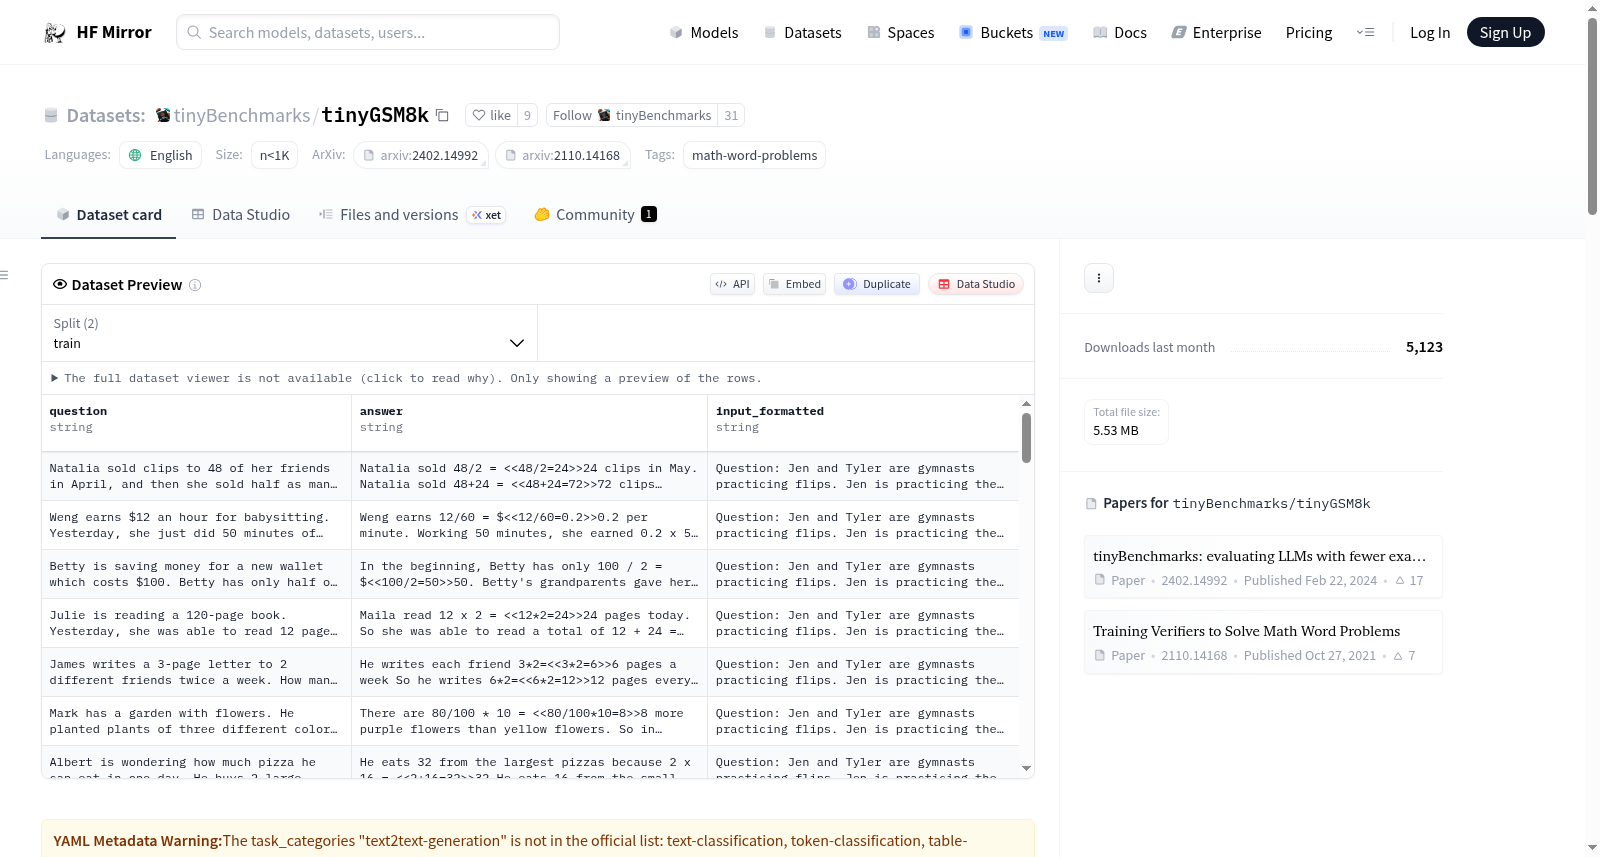The width and height of the screenshot is (1600, 857).
Task: Open the tinyBenchmarks evaluating LLMs paper card
Action: tap(1263, 567)
